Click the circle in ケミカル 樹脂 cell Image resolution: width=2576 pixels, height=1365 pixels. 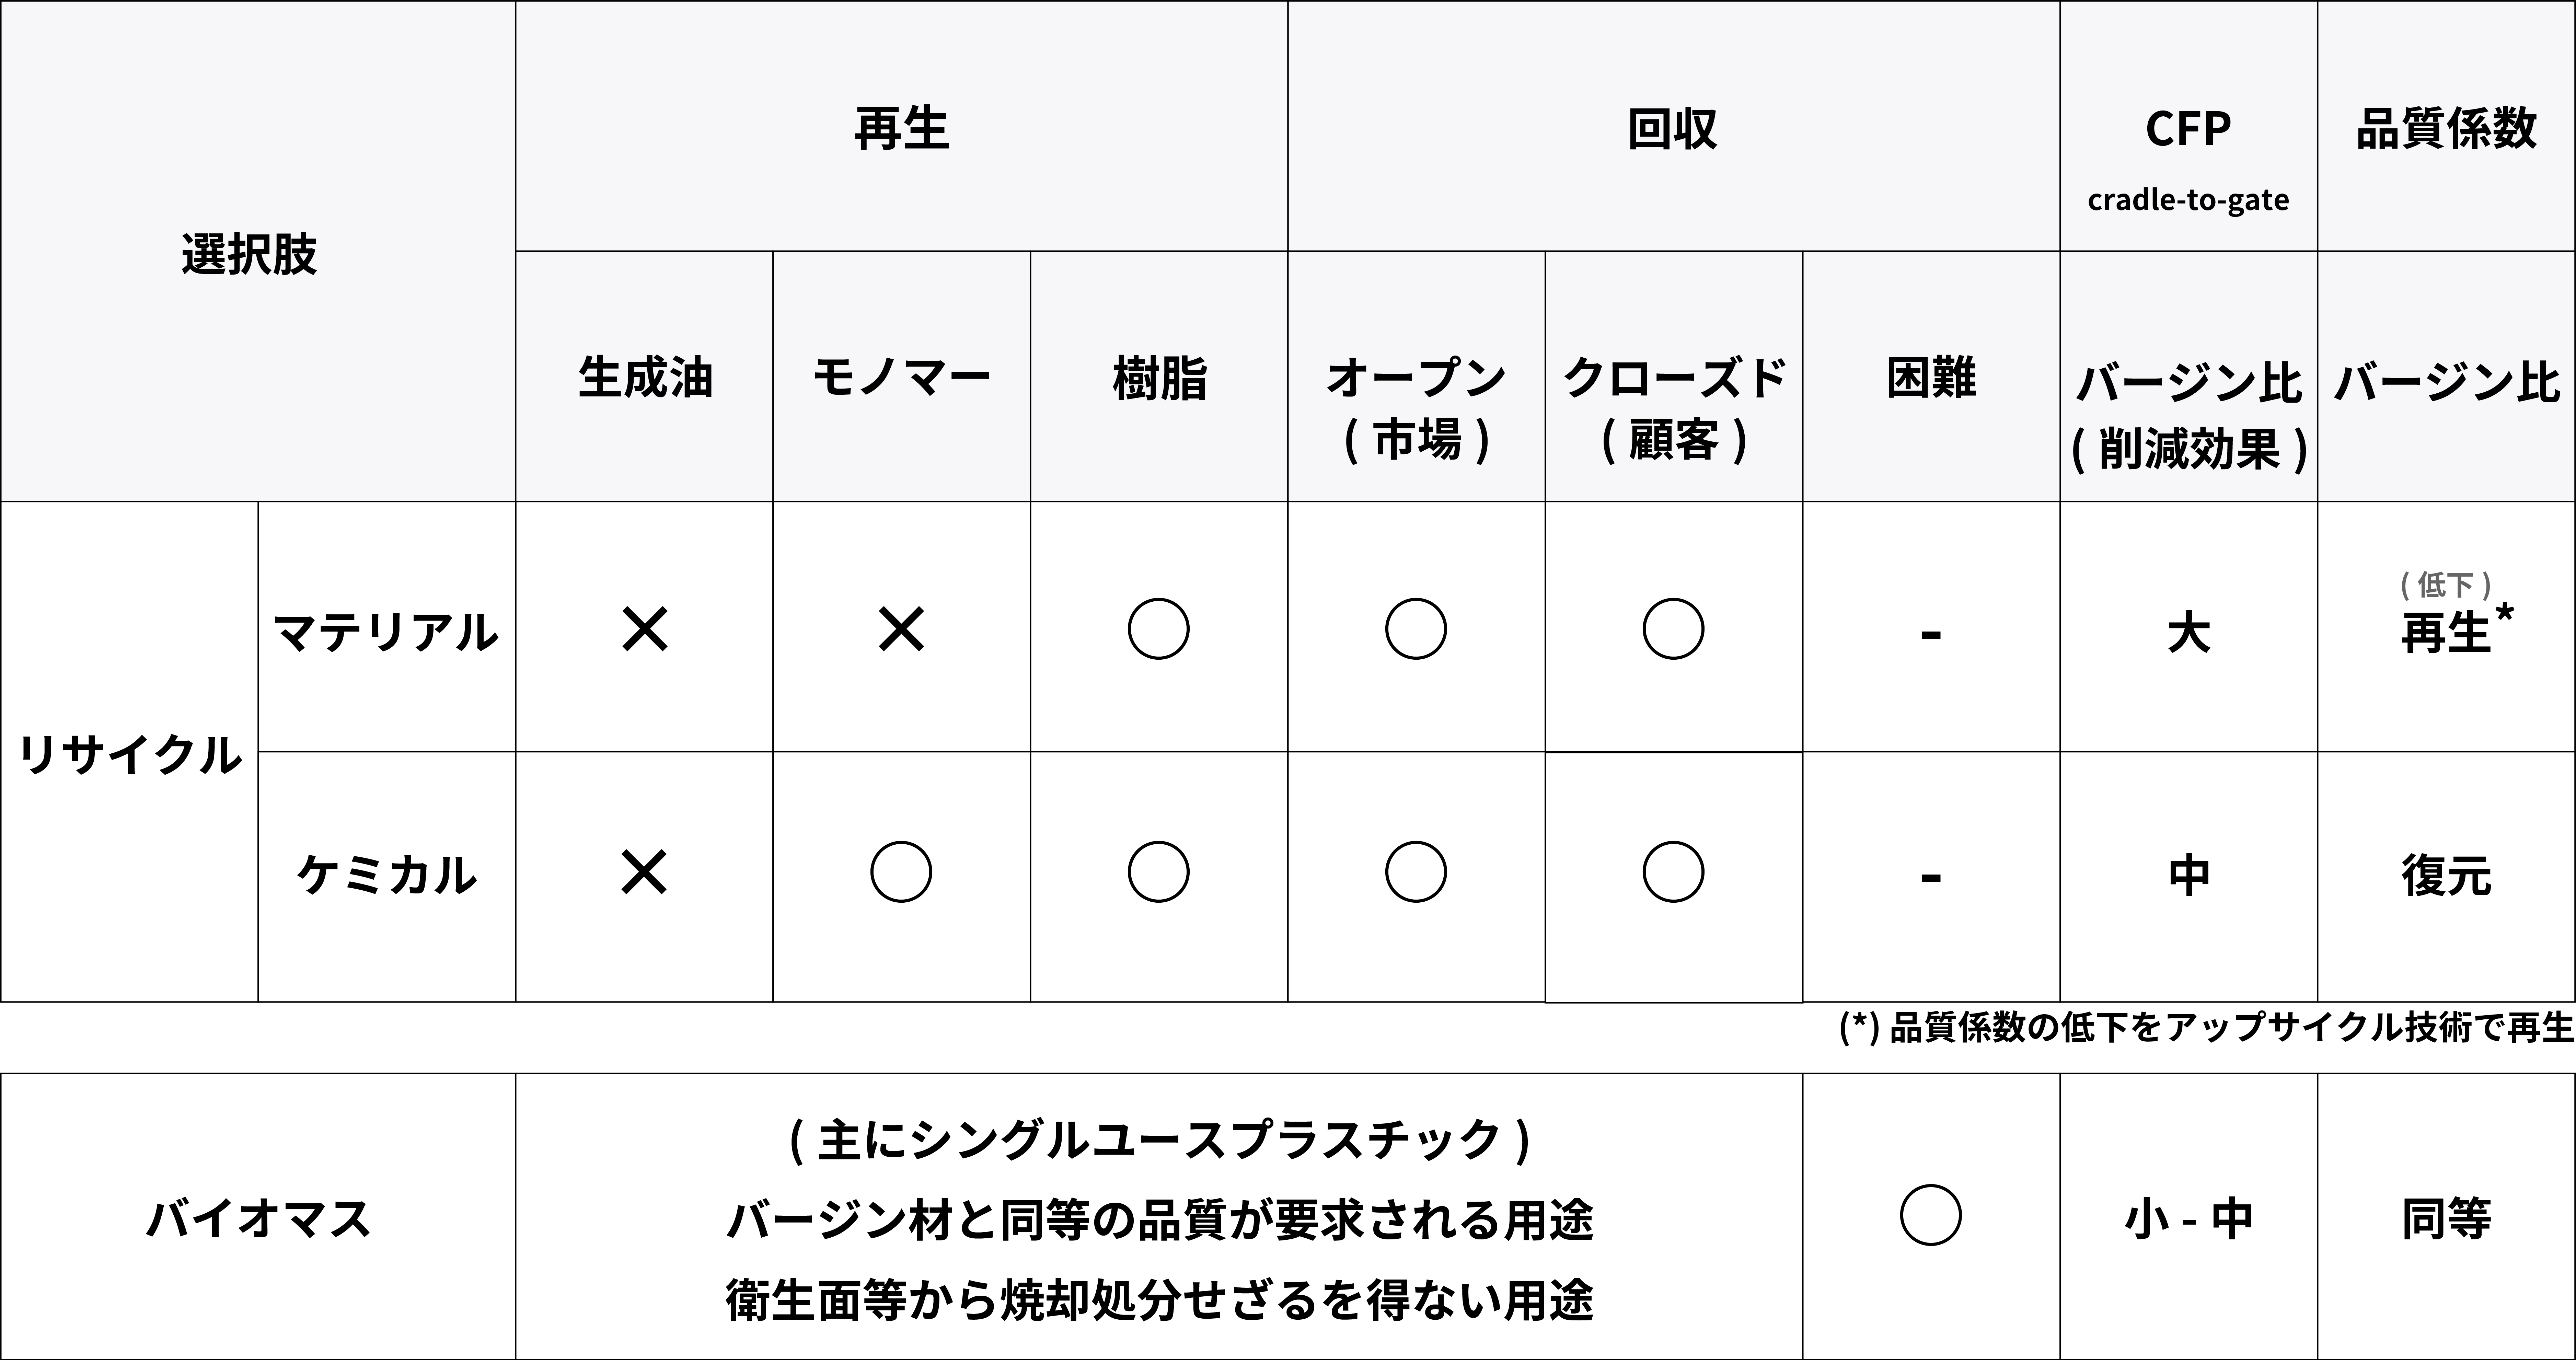(1158, 872)
